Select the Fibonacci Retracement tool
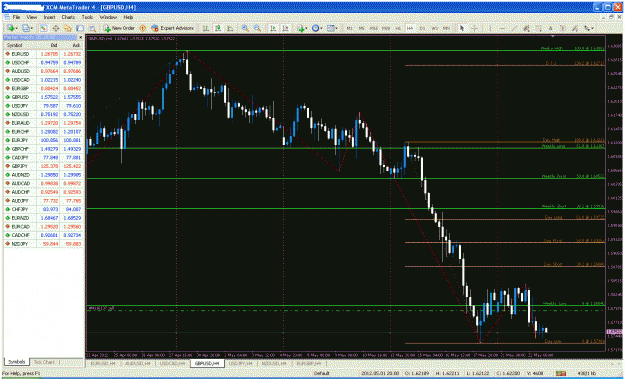The height and width of the screenshot is (379, 625). (539, 28)
